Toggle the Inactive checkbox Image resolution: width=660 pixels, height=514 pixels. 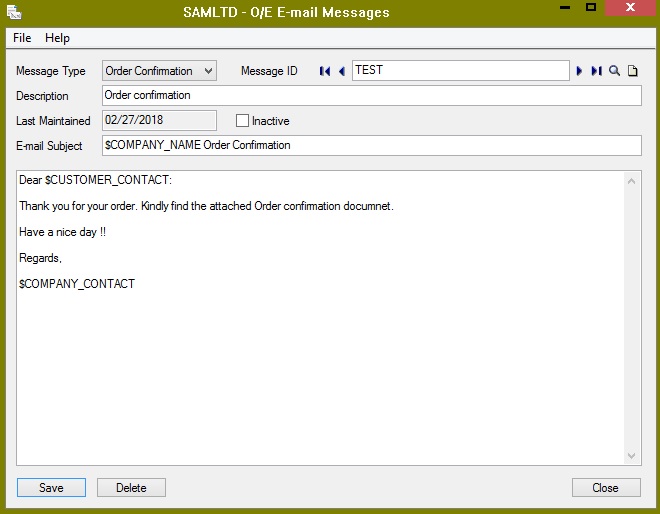(x=242, y=121)
